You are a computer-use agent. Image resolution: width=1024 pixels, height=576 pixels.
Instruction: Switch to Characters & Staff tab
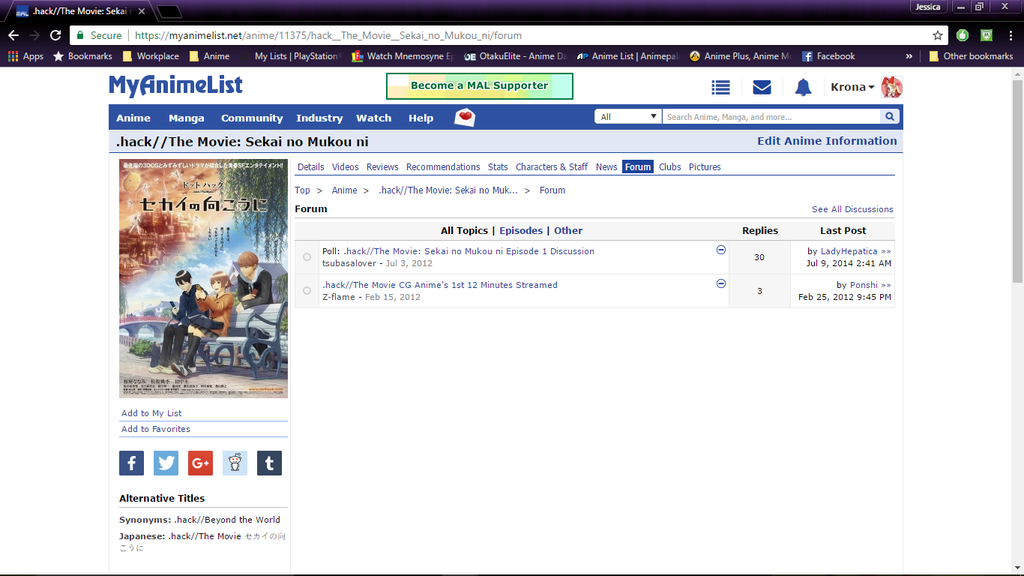coord(551,167)
